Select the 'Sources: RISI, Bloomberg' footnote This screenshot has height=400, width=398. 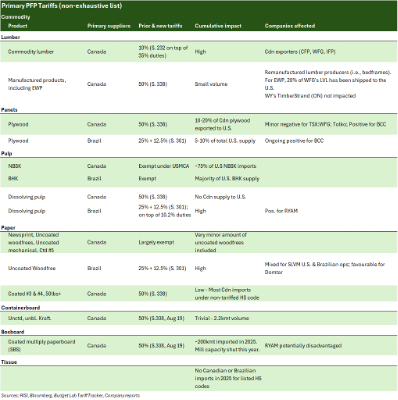[x=70, y=395]
